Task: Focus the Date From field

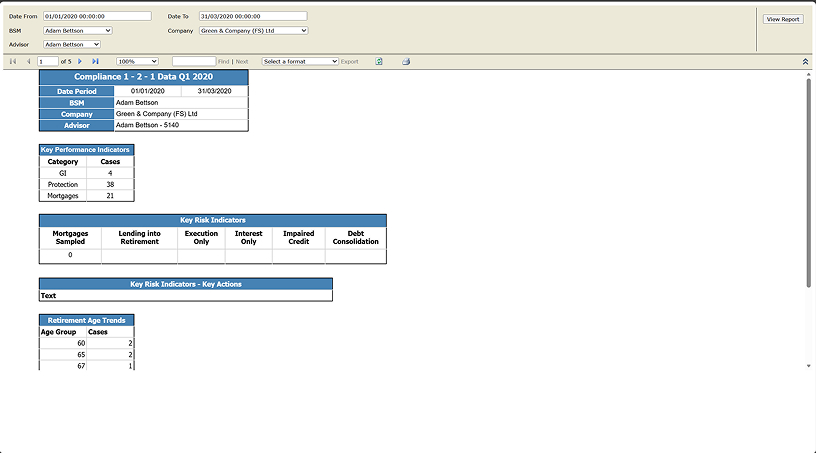Action: tap(97, 16)
